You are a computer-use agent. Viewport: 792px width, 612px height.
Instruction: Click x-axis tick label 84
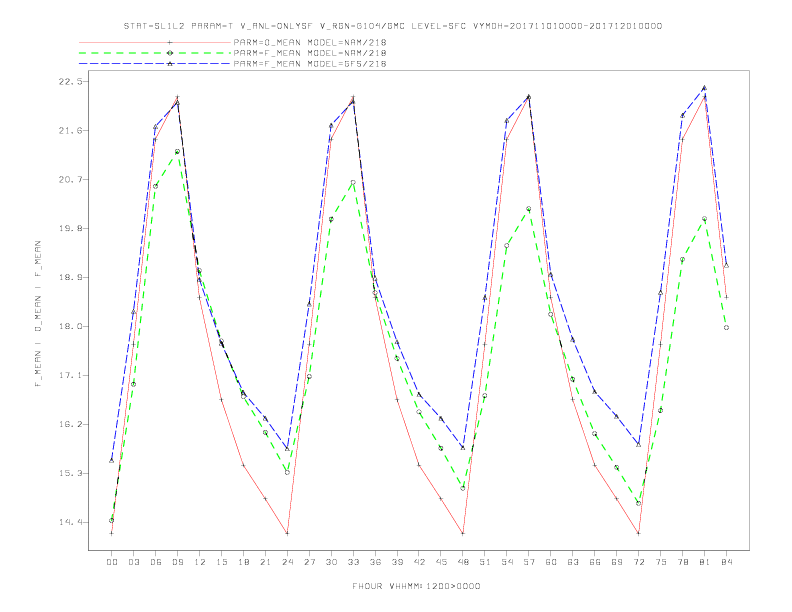(726, 562)
